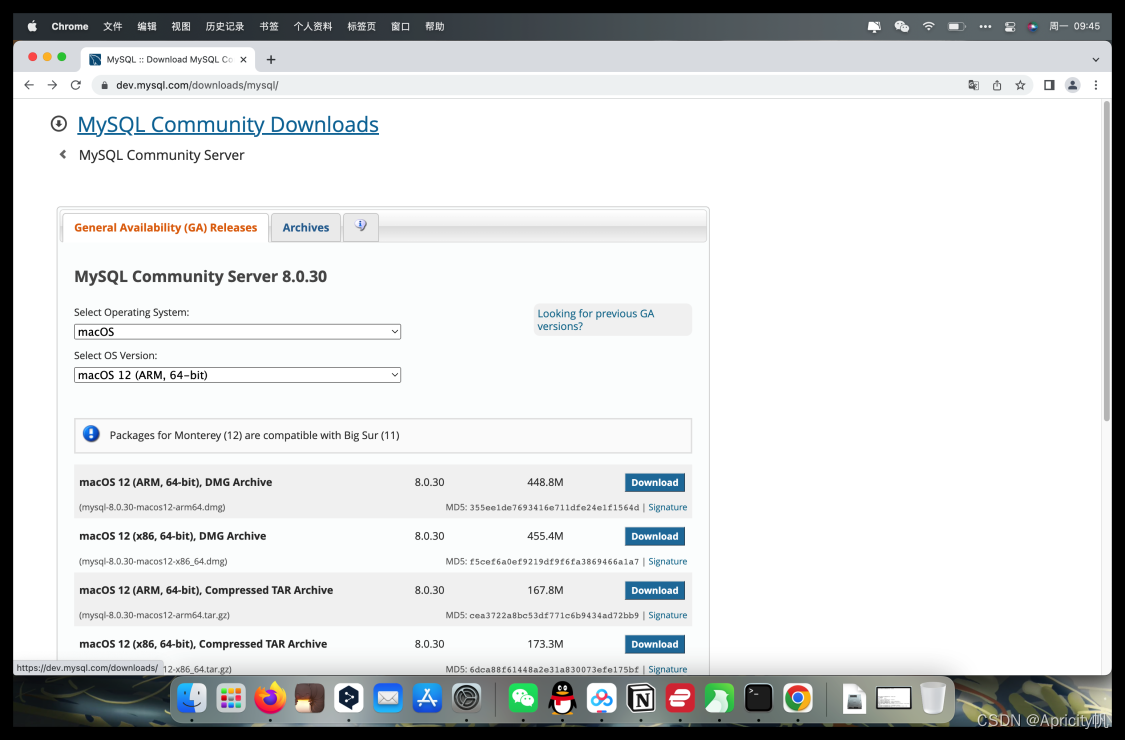Open Signature link for x86_64.dmg
This screenshot has height=740, width=1125.
coord(667,561)
